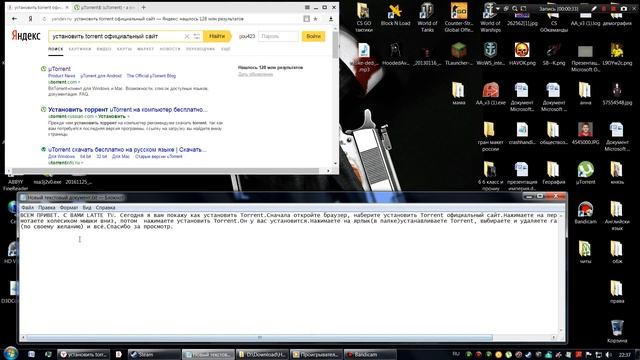Clear Yandex search query with X

[187, 36]
